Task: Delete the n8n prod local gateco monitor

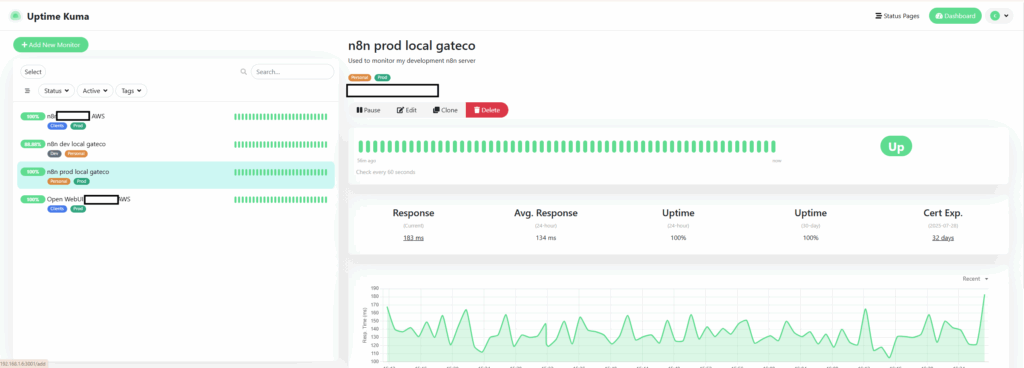Action: point(487,110)
